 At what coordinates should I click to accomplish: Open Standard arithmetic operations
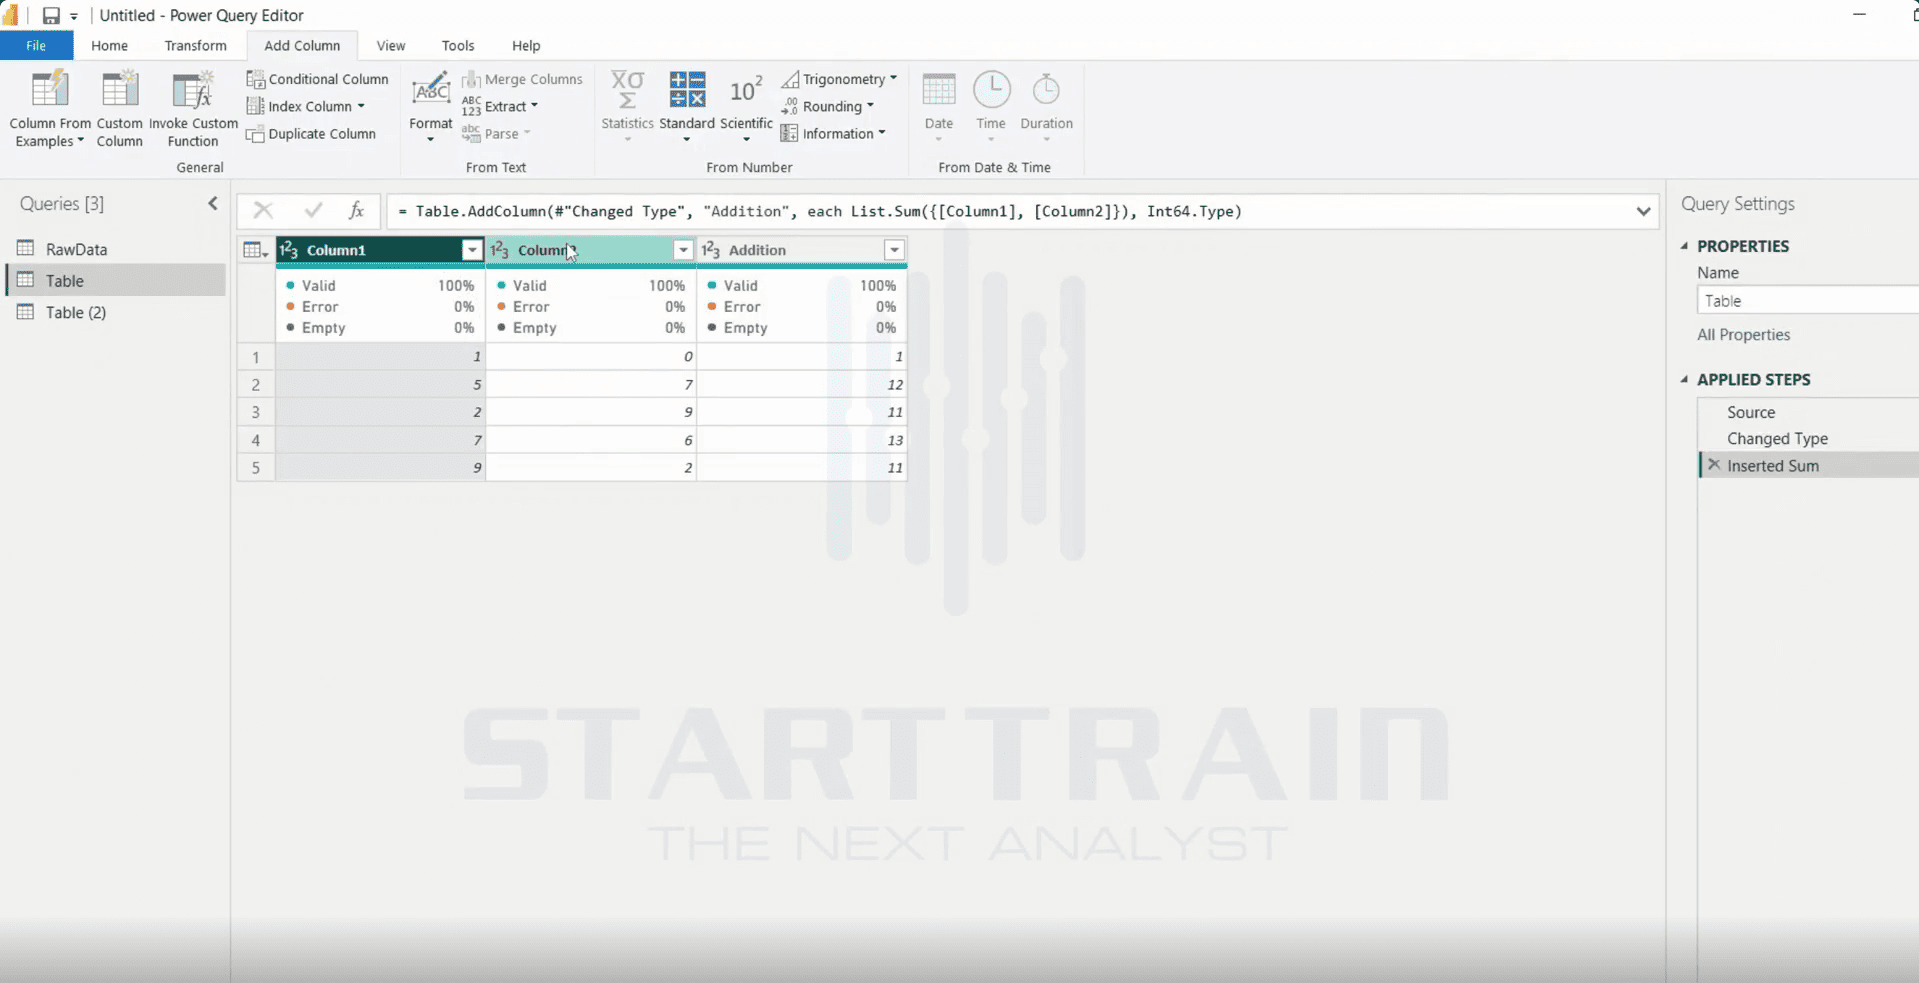pos(686,107)
